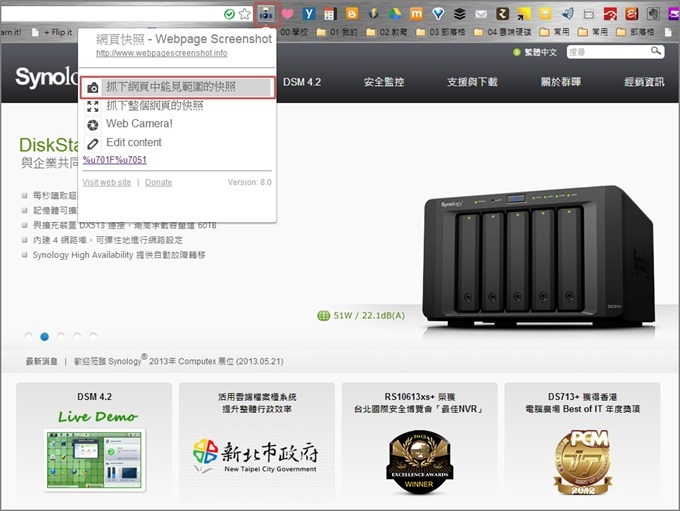This screenshot has height=511, width=680.
Task: Click the colored grid table extension icon
Action: point(330,14)
